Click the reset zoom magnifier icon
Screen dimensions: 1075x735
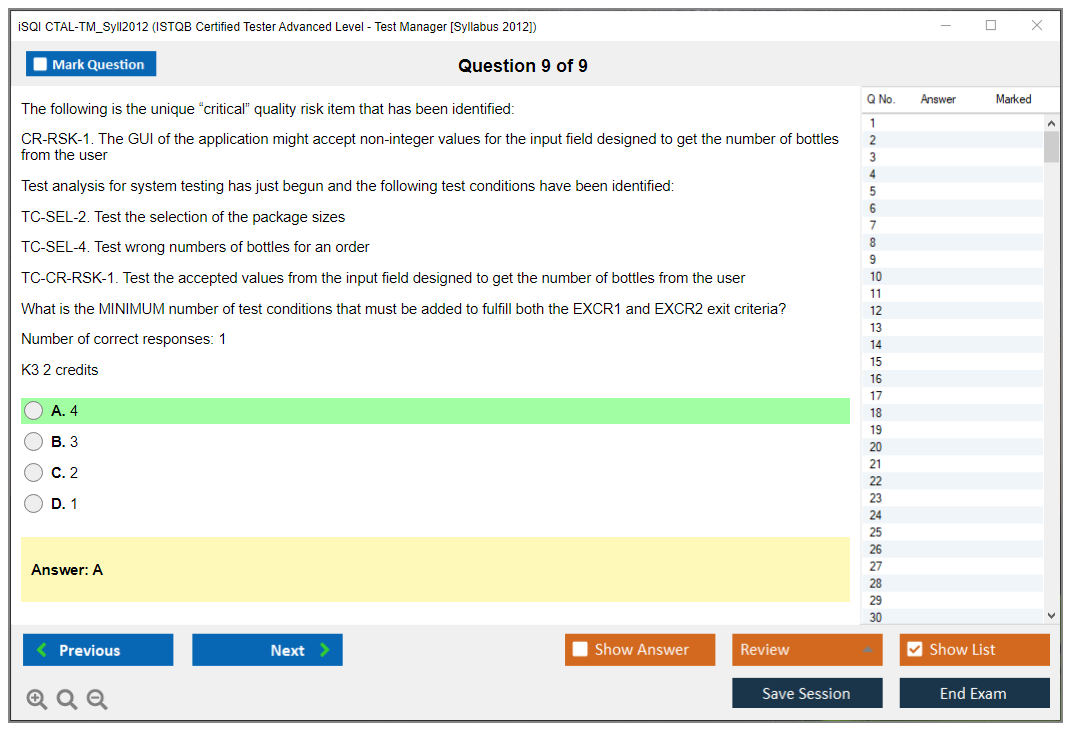tap(67, 700)
